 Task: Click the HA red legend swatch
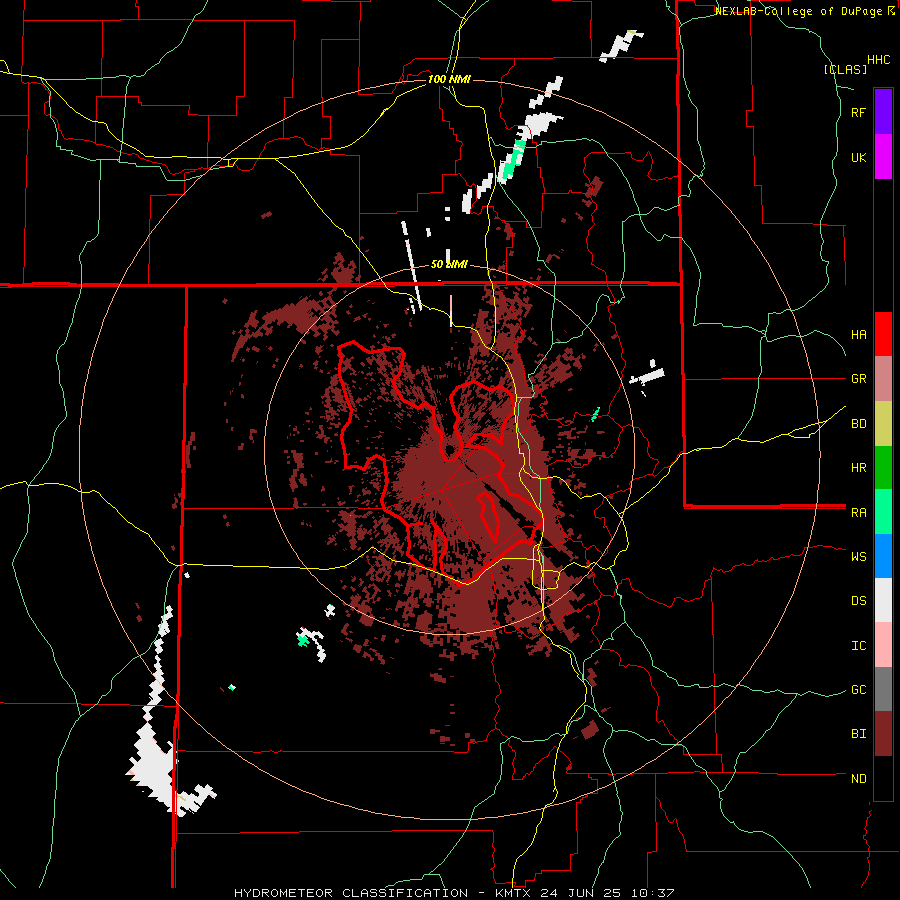[x=883, y=334]
